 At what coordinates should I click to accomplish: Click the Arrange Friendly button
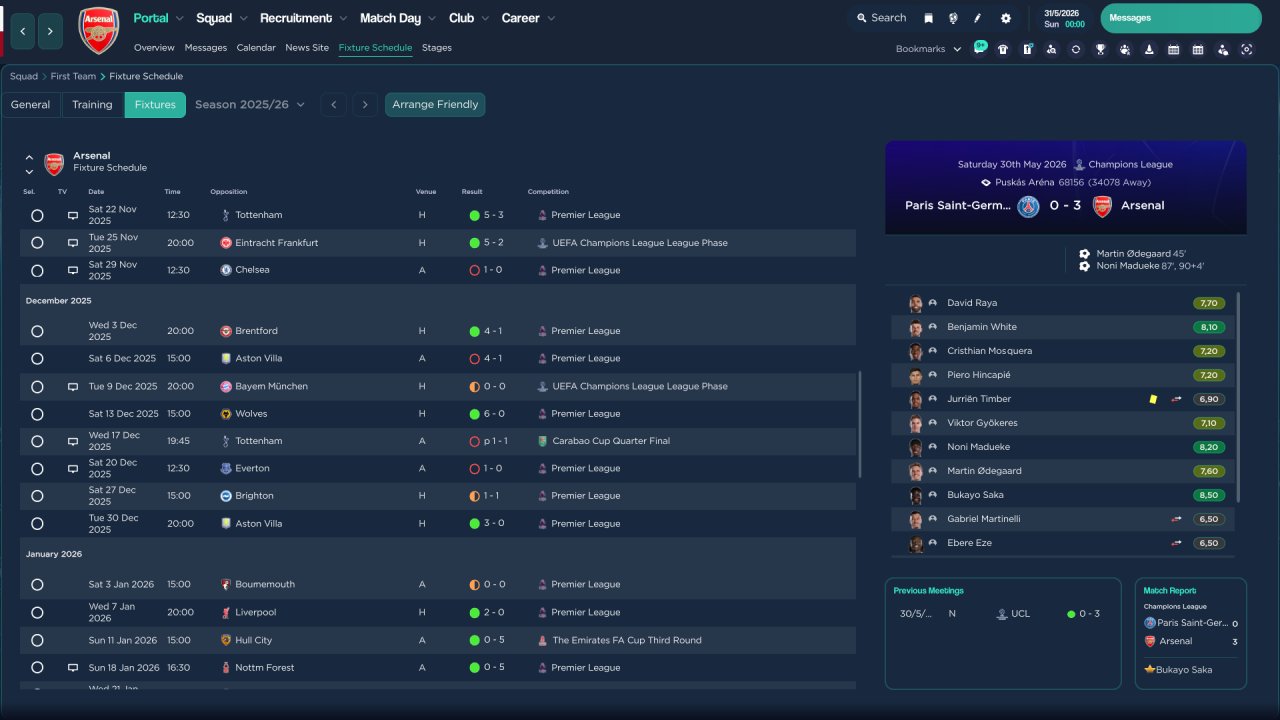point(435,105)
